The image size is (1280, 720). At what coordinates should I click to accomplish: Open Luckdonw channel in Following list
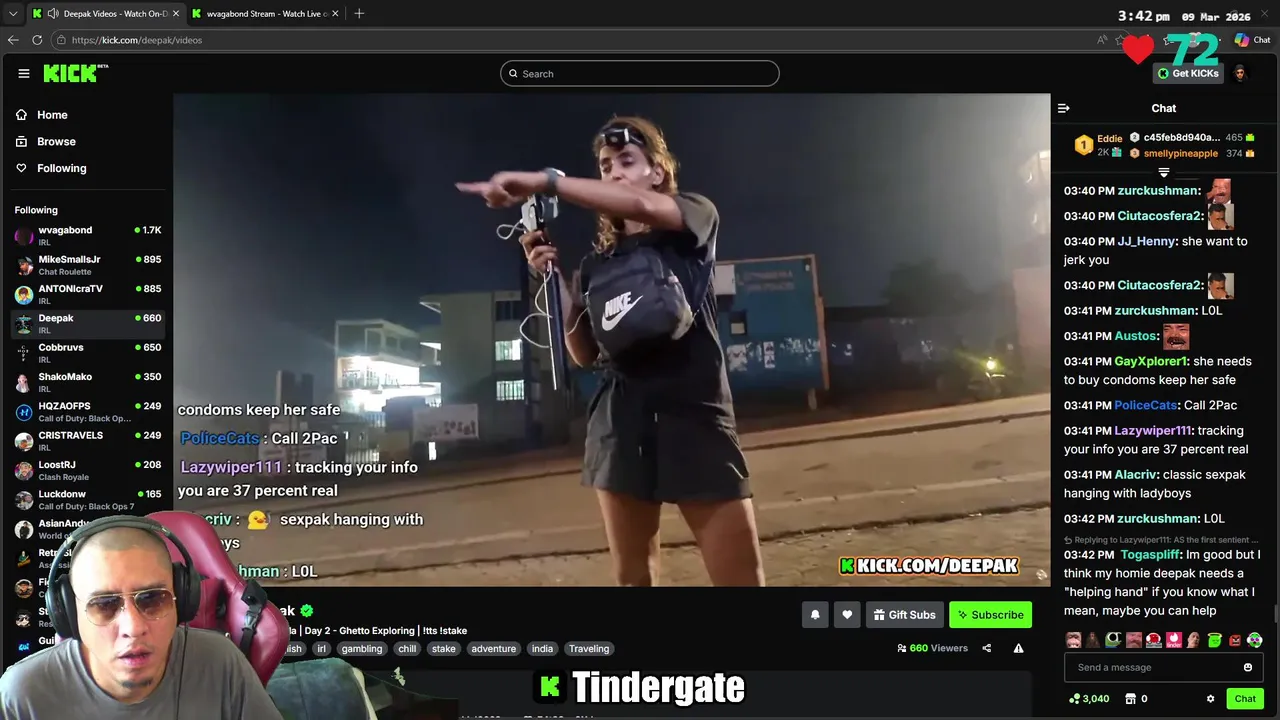point(88,499)
